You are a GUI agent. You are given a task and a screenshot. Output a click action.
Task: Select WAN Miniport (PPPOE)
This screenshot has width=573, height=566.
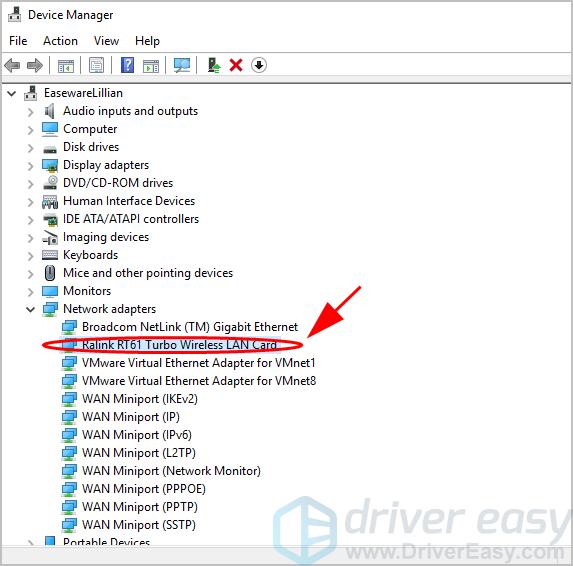point(144,489)
